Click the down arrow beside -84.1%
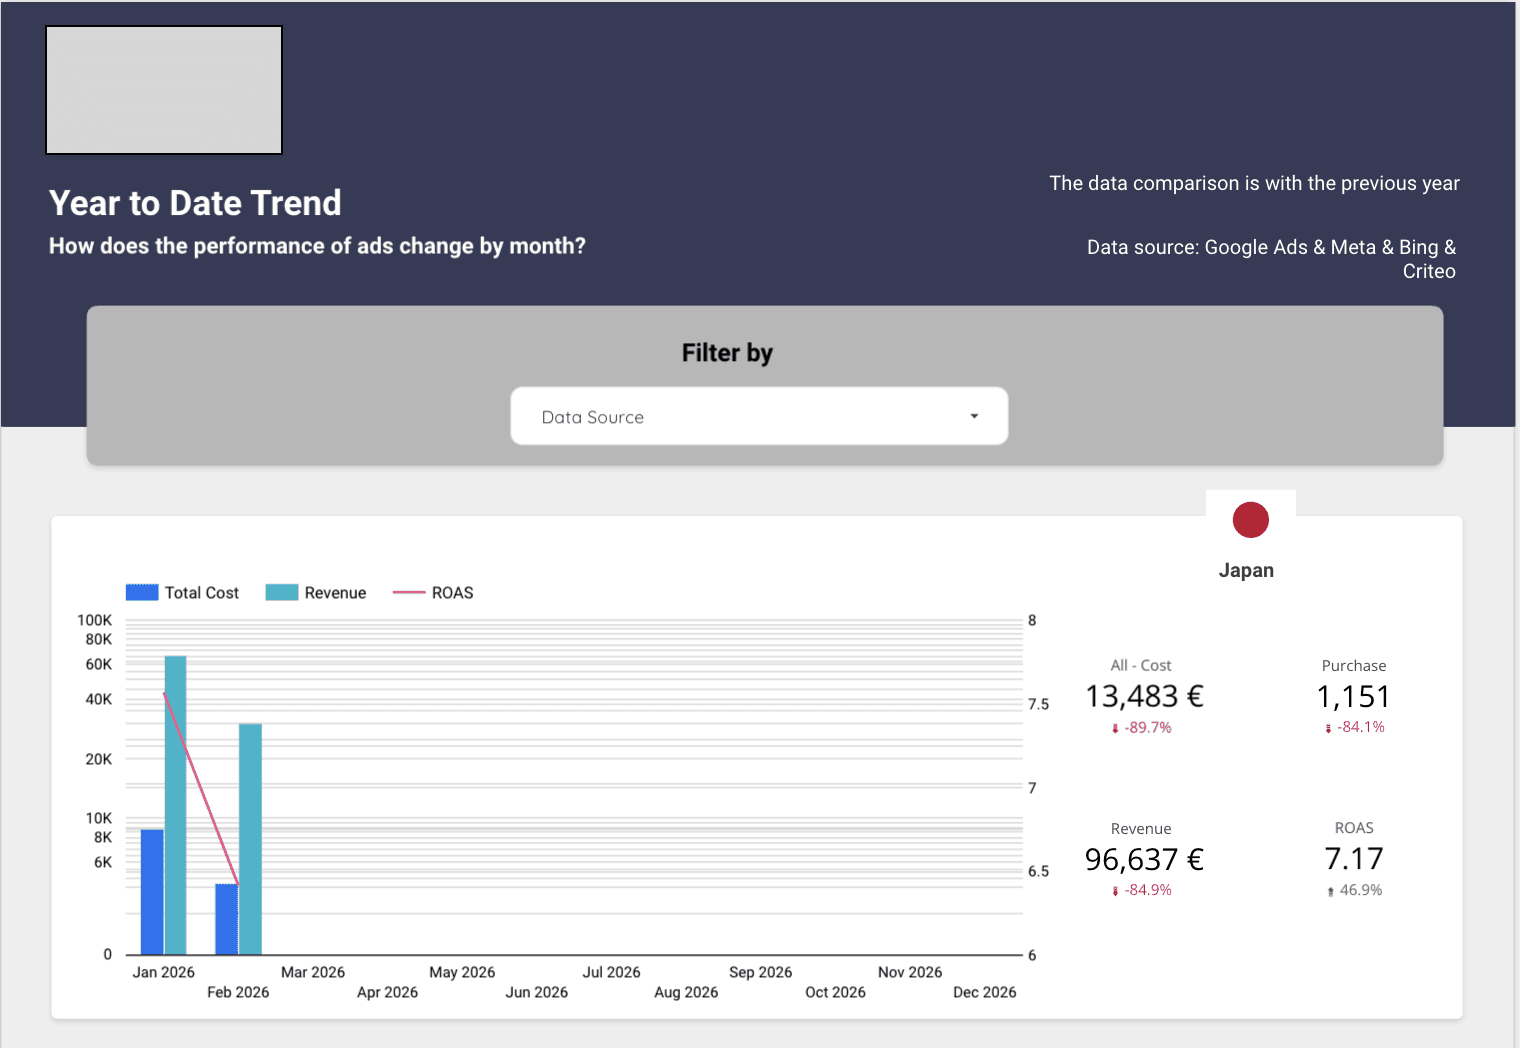This screenshot has height=1048, width=1520. (x=1328, y=729)
